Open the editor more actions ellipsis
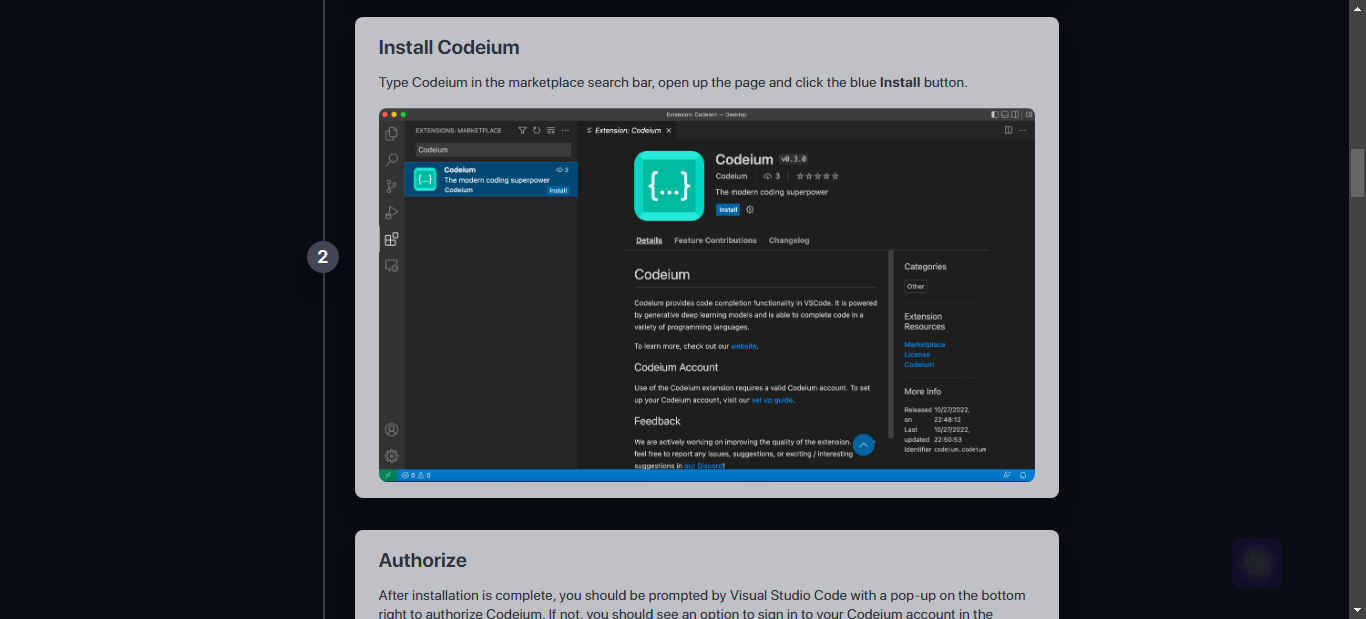Screen dimensions: 1366x619 1022,130
